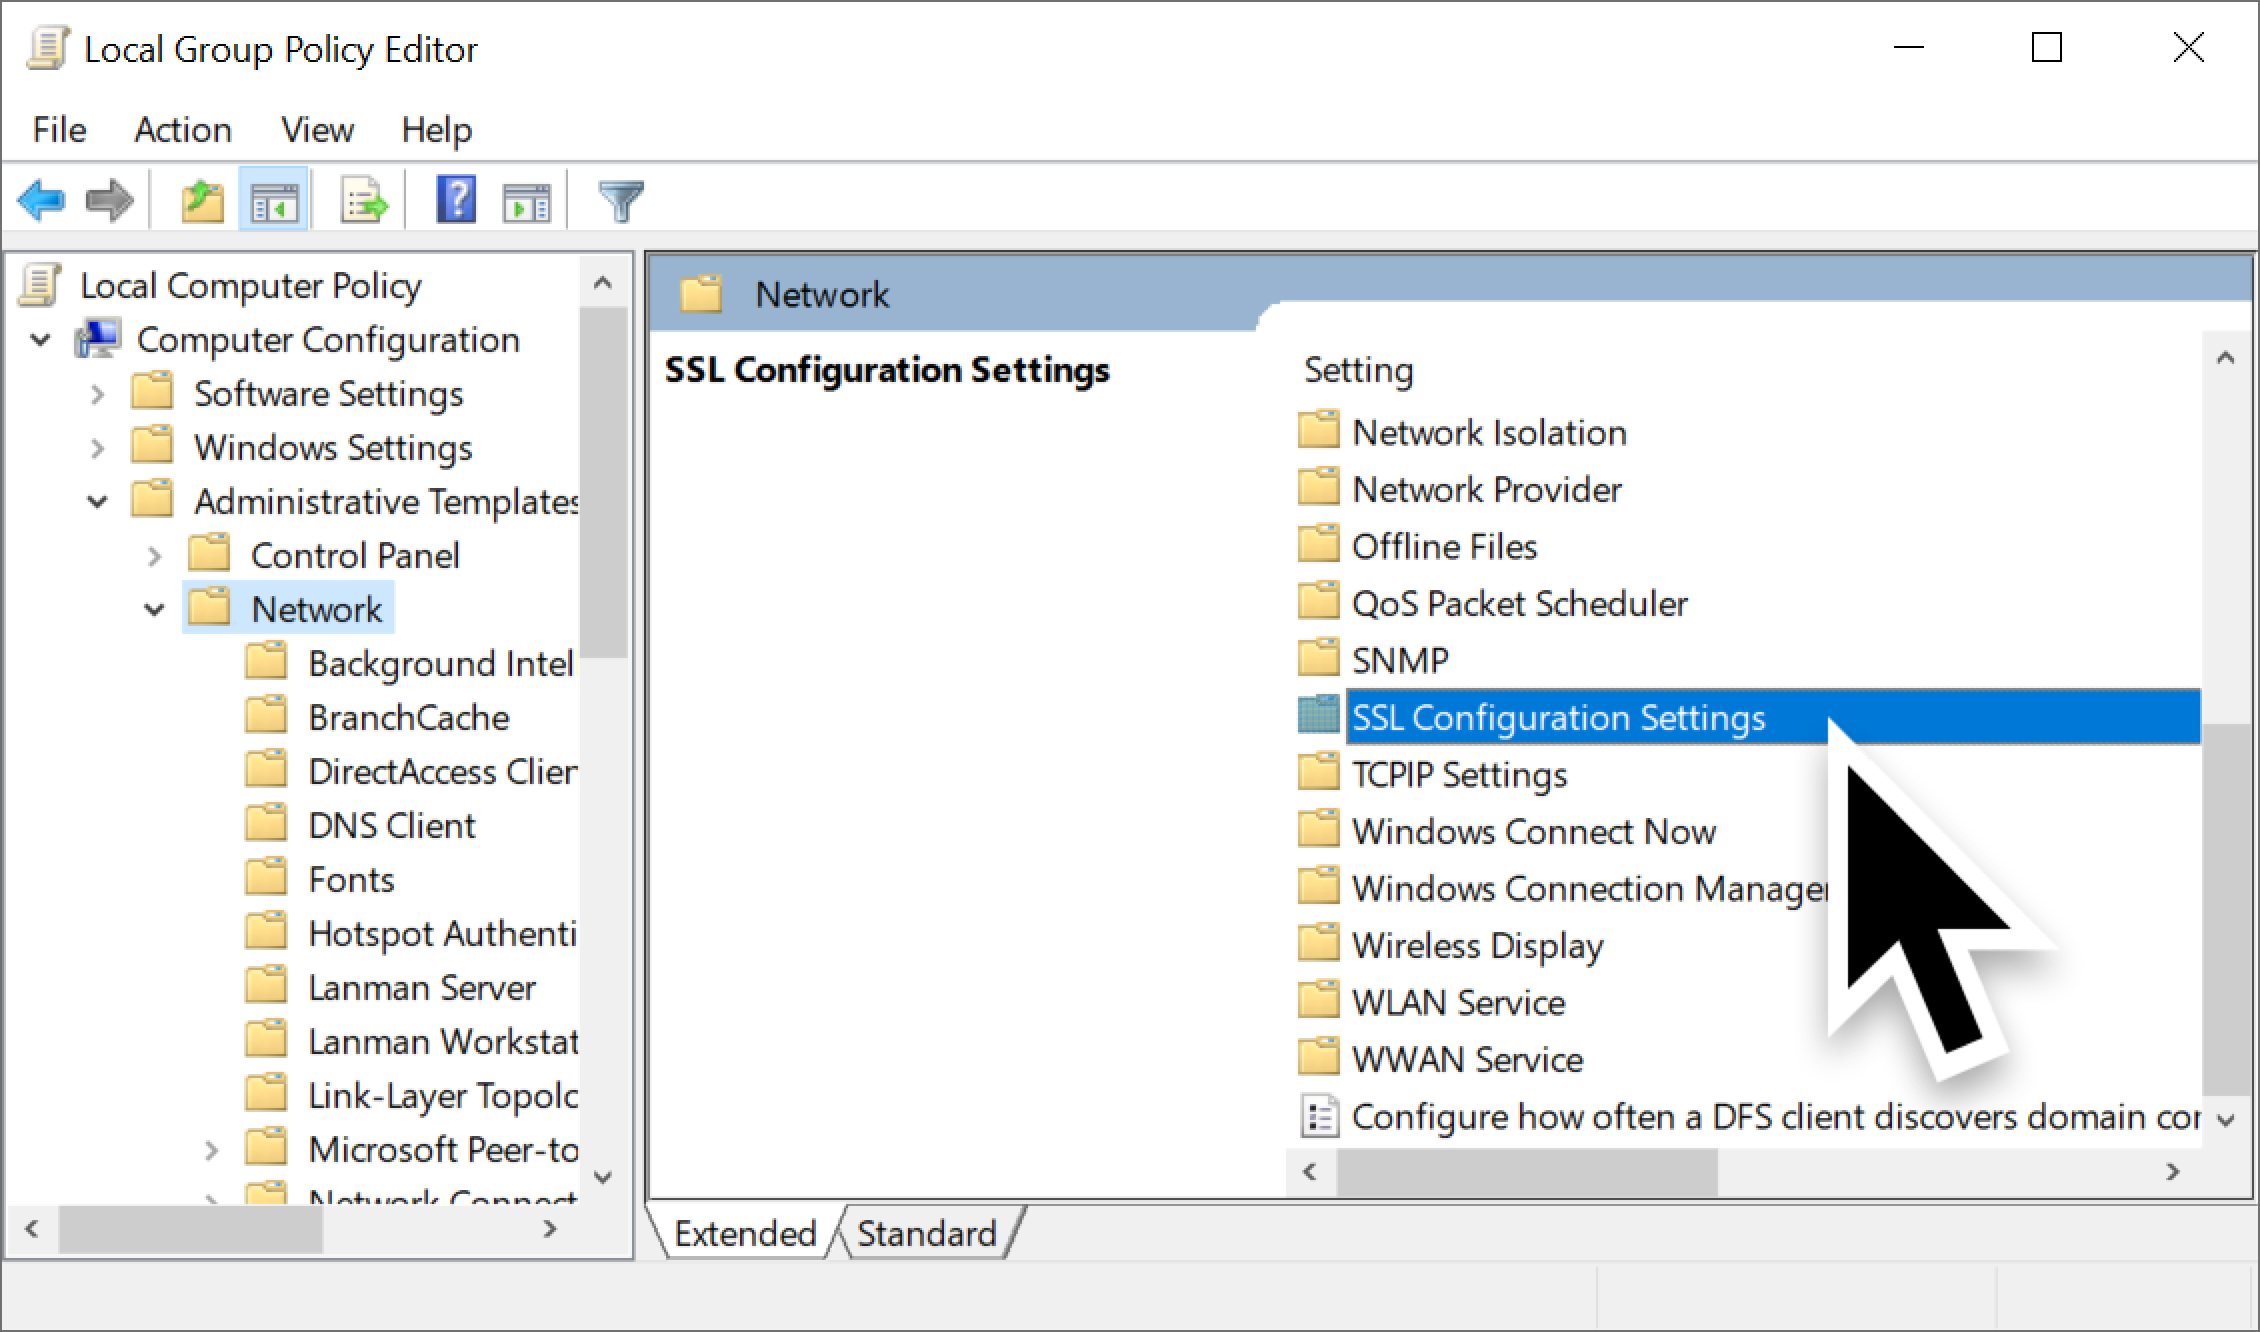The width and height of the screenshot is (2260, 1332).
Task: Select the SSL Configuration Settings folder
Action: (1558, 716)
